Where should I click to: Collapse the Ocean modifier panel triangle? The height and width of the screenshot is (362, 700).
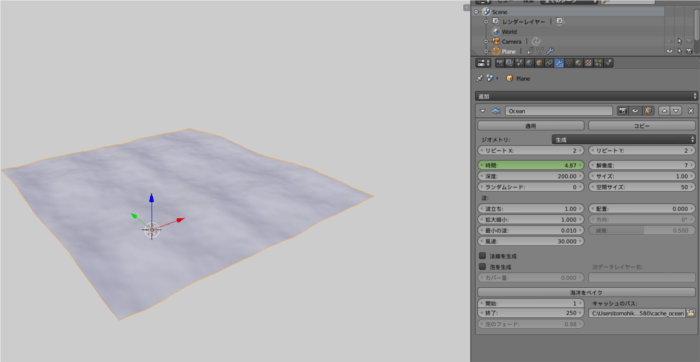click(x=483, y=111)
